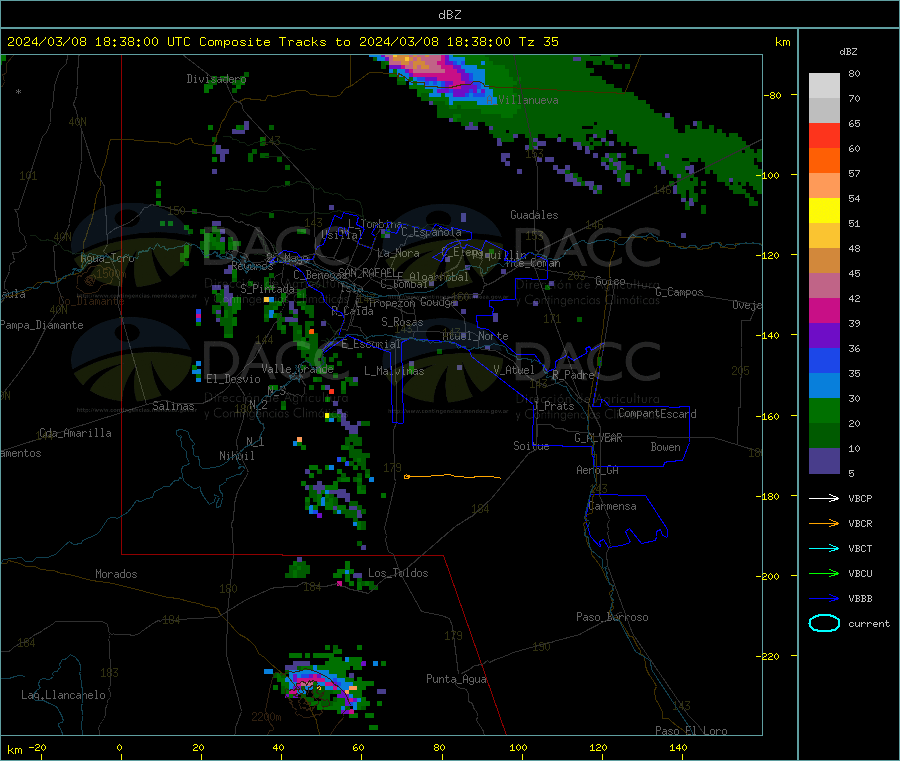The width and height of the screenshot is (900, 761).
Task: Click the 'Soitue' map label
Action: click(x=531, y=446)
